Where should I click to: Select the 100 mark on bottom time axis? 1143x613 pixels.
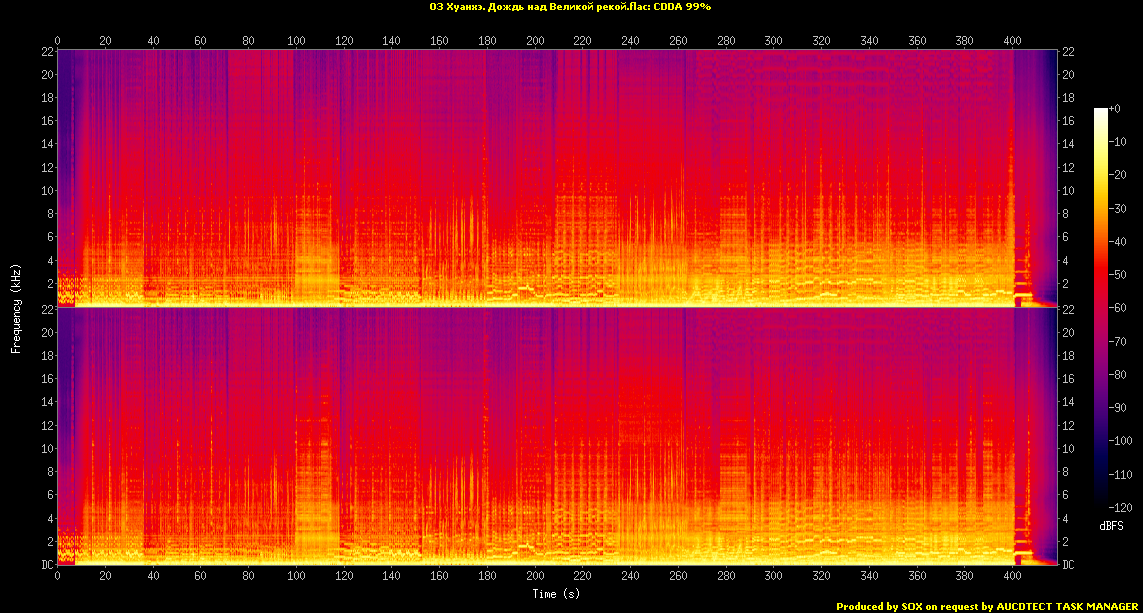[296, 577]
